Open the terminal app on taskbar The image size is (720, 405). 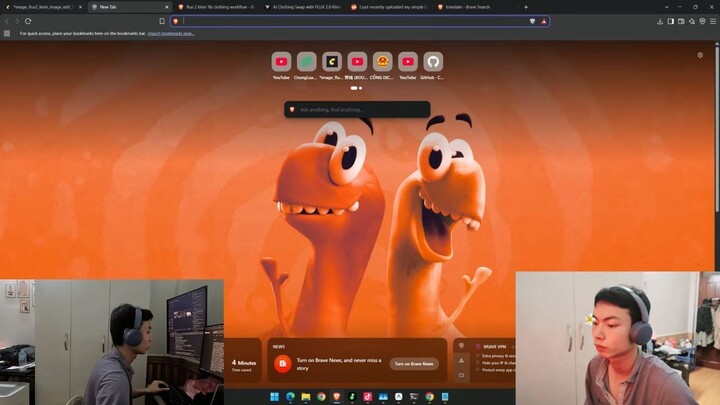point(414,397)
